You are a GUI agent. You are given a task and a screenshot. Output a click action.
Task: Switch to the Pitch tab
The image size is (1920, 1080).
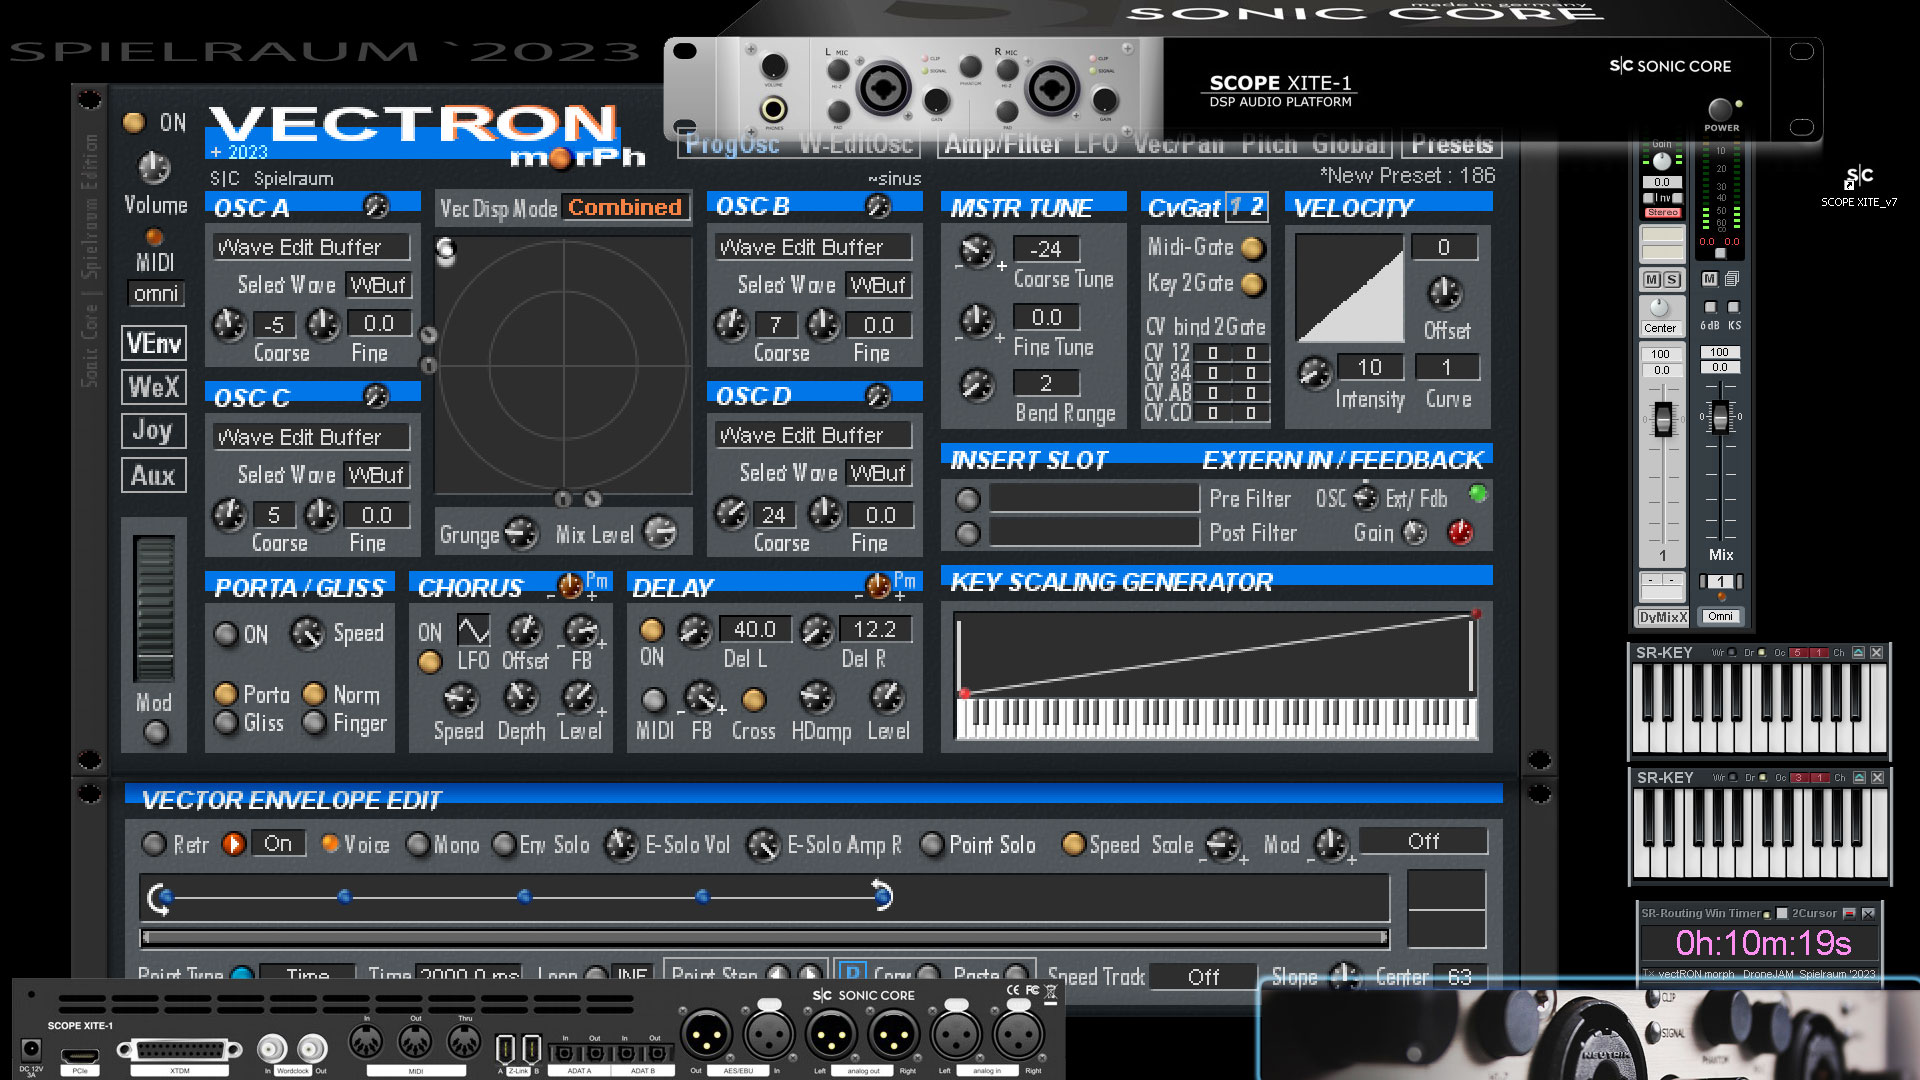click(1269, 145)
